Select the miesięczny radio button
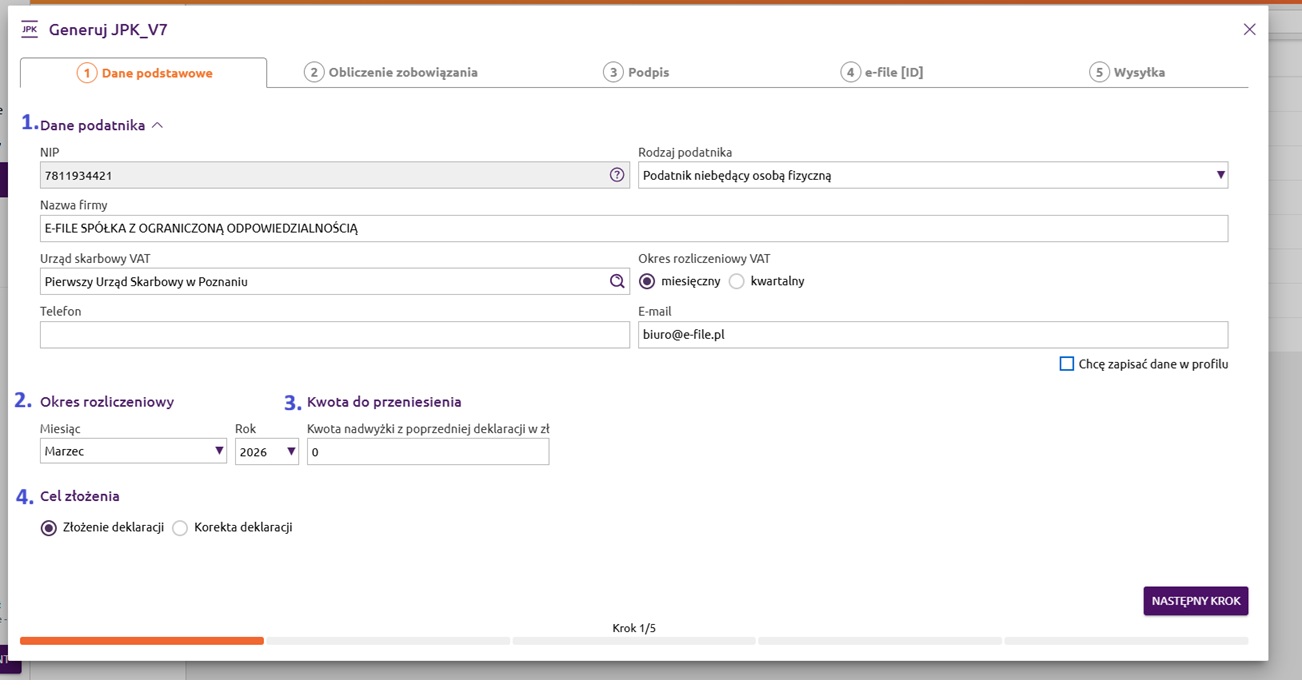 click(x=647, y=282)
